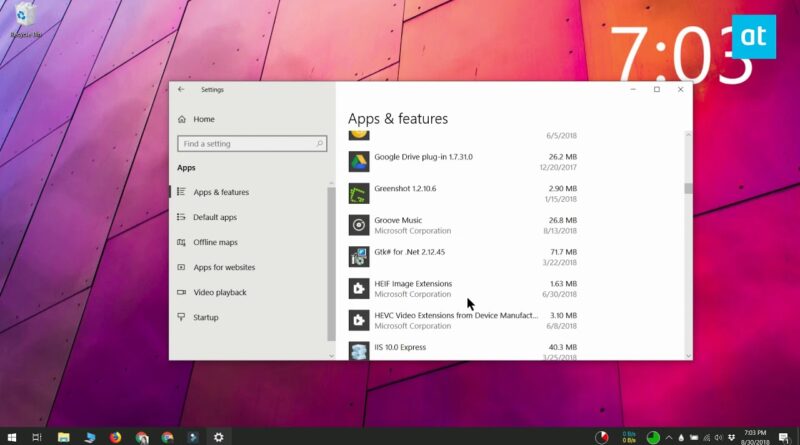800x445 pixels.
Task: Click the Startup sidebar icon
Action: coord(181,317)
